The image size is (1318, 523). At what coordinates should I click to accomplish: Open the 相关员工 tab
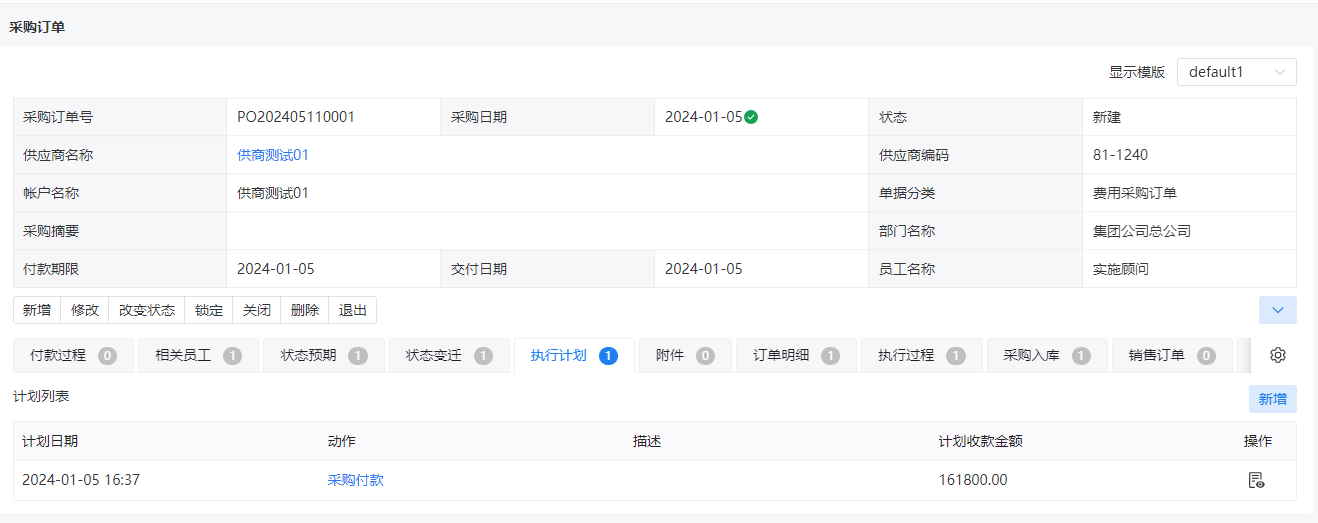pyautogui.click(x=198, y=355)
